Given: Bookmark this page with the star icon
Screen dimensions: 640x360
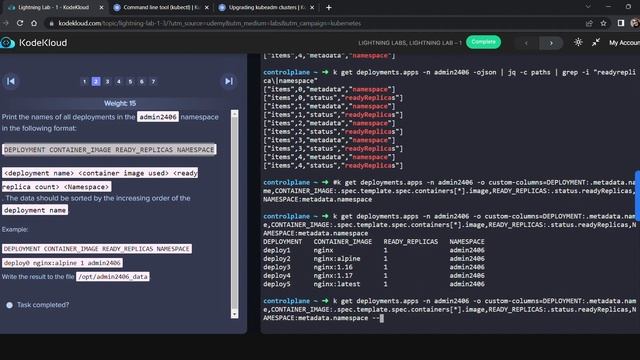Looking at the screenshot, I should coord(603,23).
